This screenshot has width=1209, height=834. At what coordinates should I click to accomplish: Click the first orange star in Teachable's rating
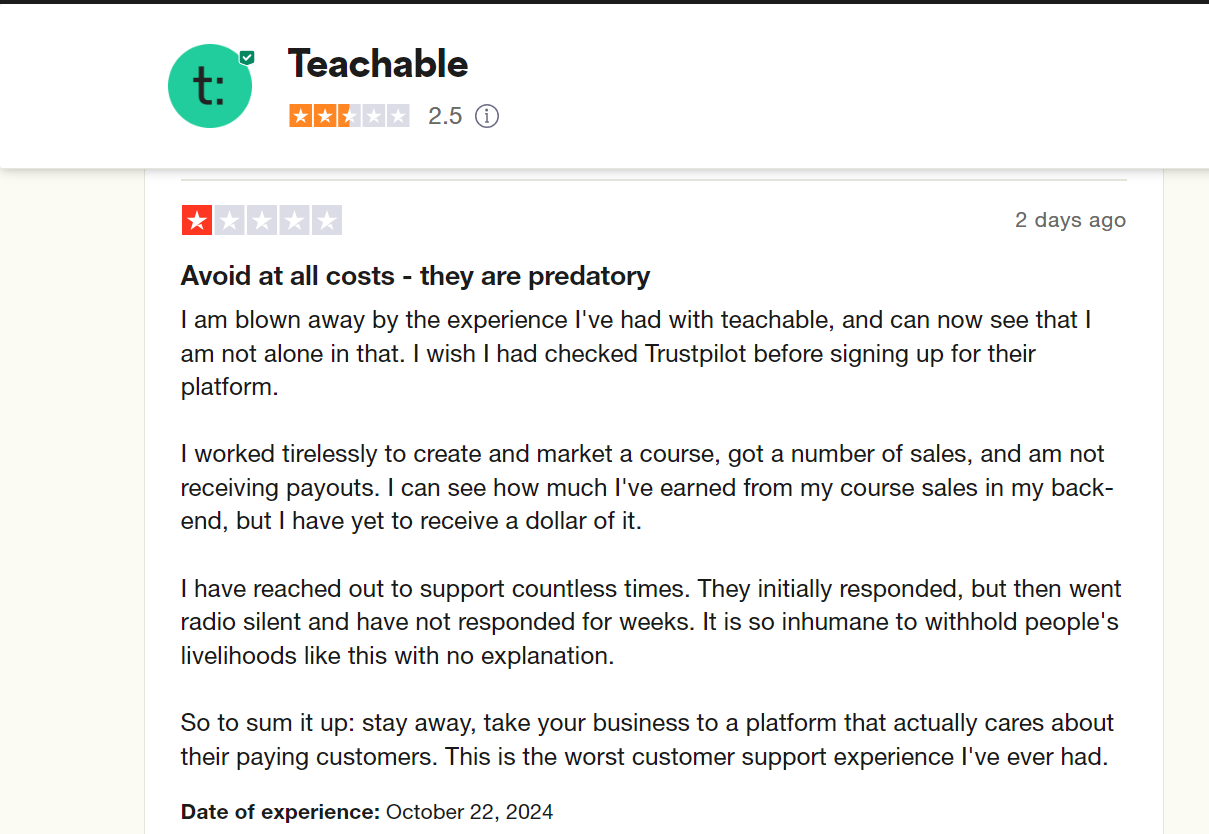[x=302, y=115]
